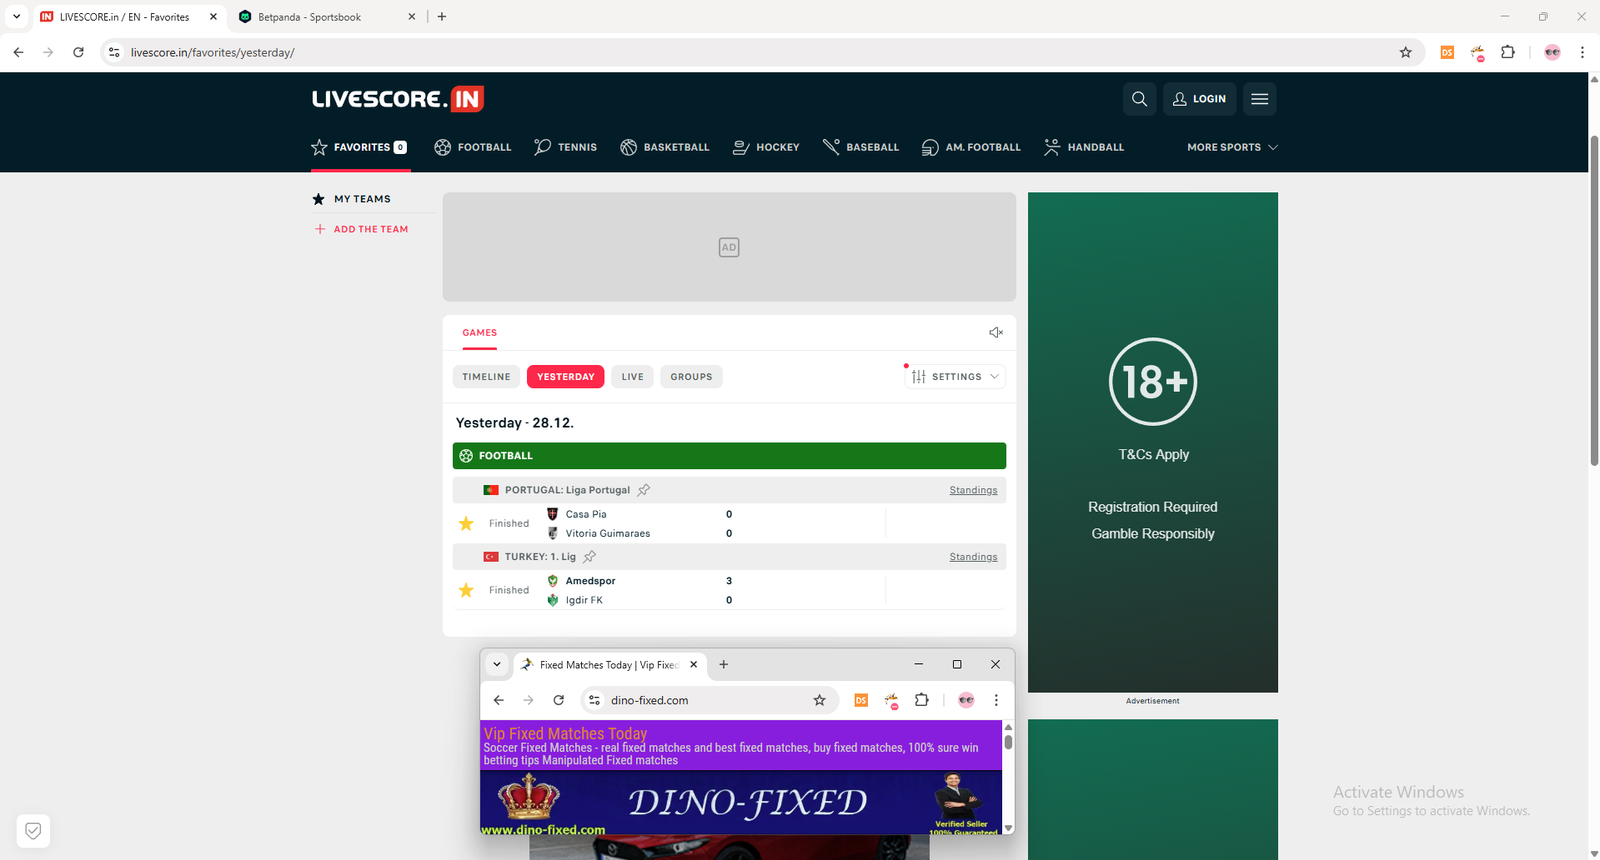The width and height of the screenshot is (1600, 860).
Task: Open the hamburger menu in header
Action: (1259, 99)
